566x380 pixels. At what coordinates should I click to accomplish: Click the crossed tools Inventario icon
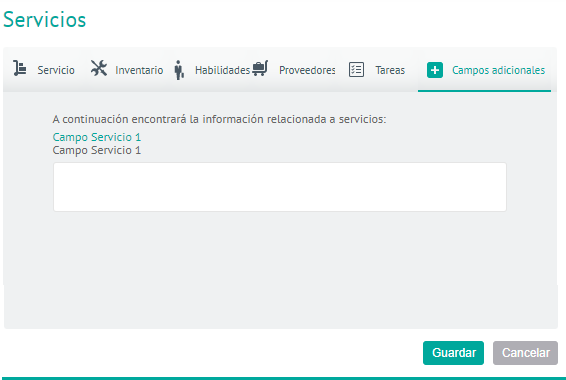[99, 68]
